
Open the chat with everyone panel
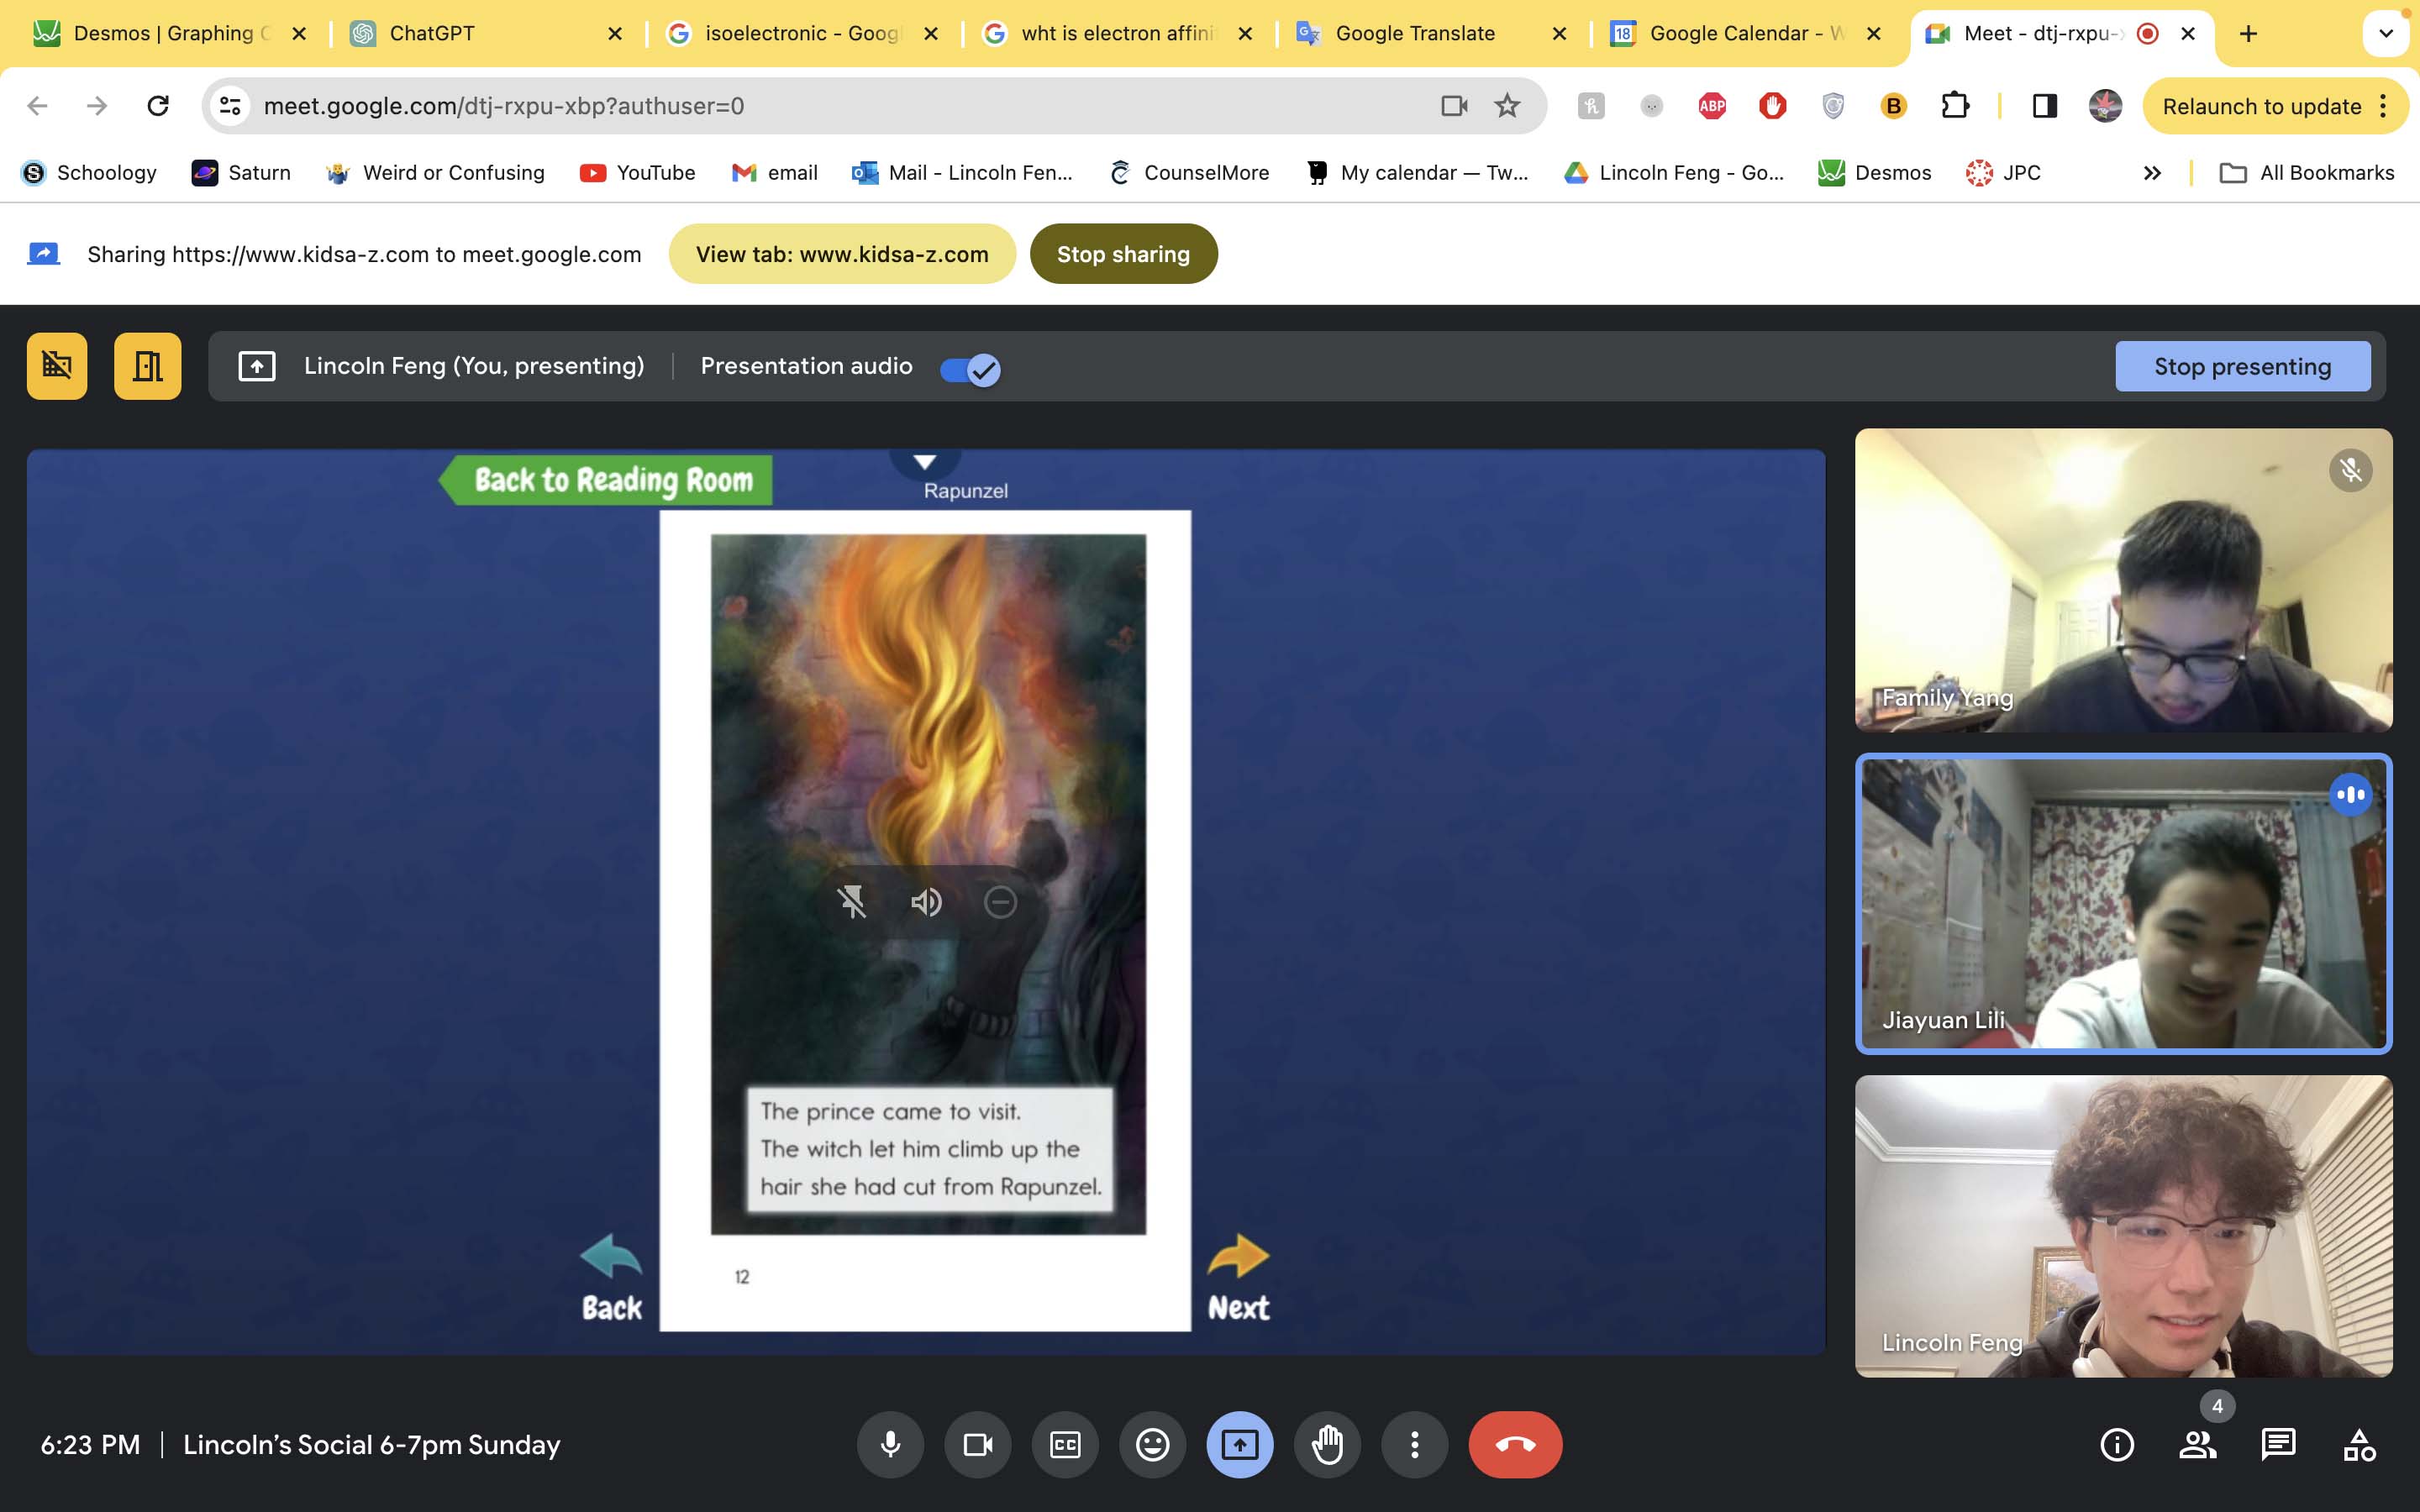(2278, 1444)
